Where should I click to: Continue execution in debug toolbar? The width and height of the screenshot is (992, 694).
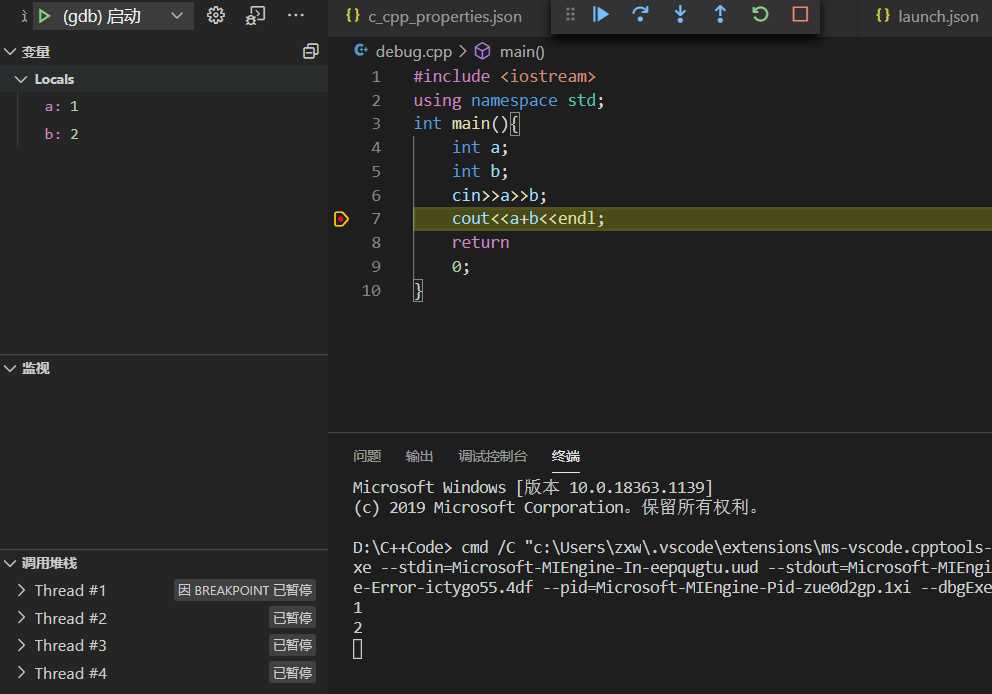[600, 14]
